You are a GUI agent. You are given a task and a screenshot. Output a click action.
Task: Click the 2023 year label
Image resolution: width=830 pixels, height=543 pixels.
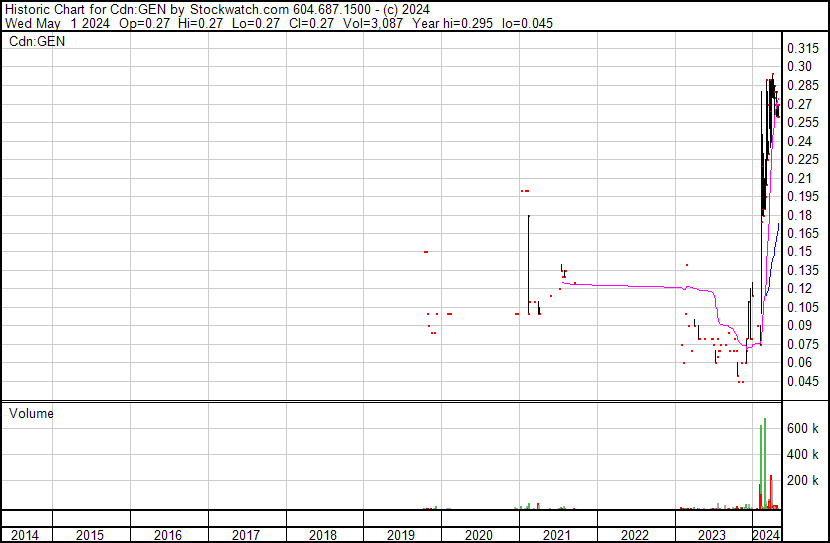click(712, 535)
